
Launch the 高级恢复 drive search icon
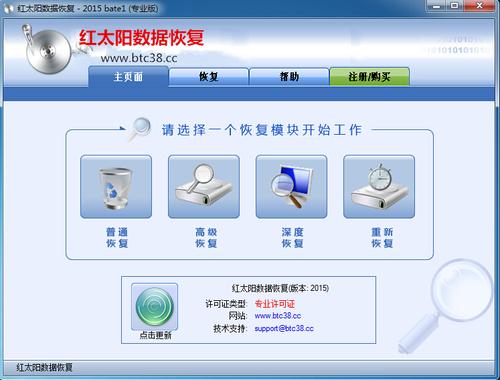coord(204,187)
